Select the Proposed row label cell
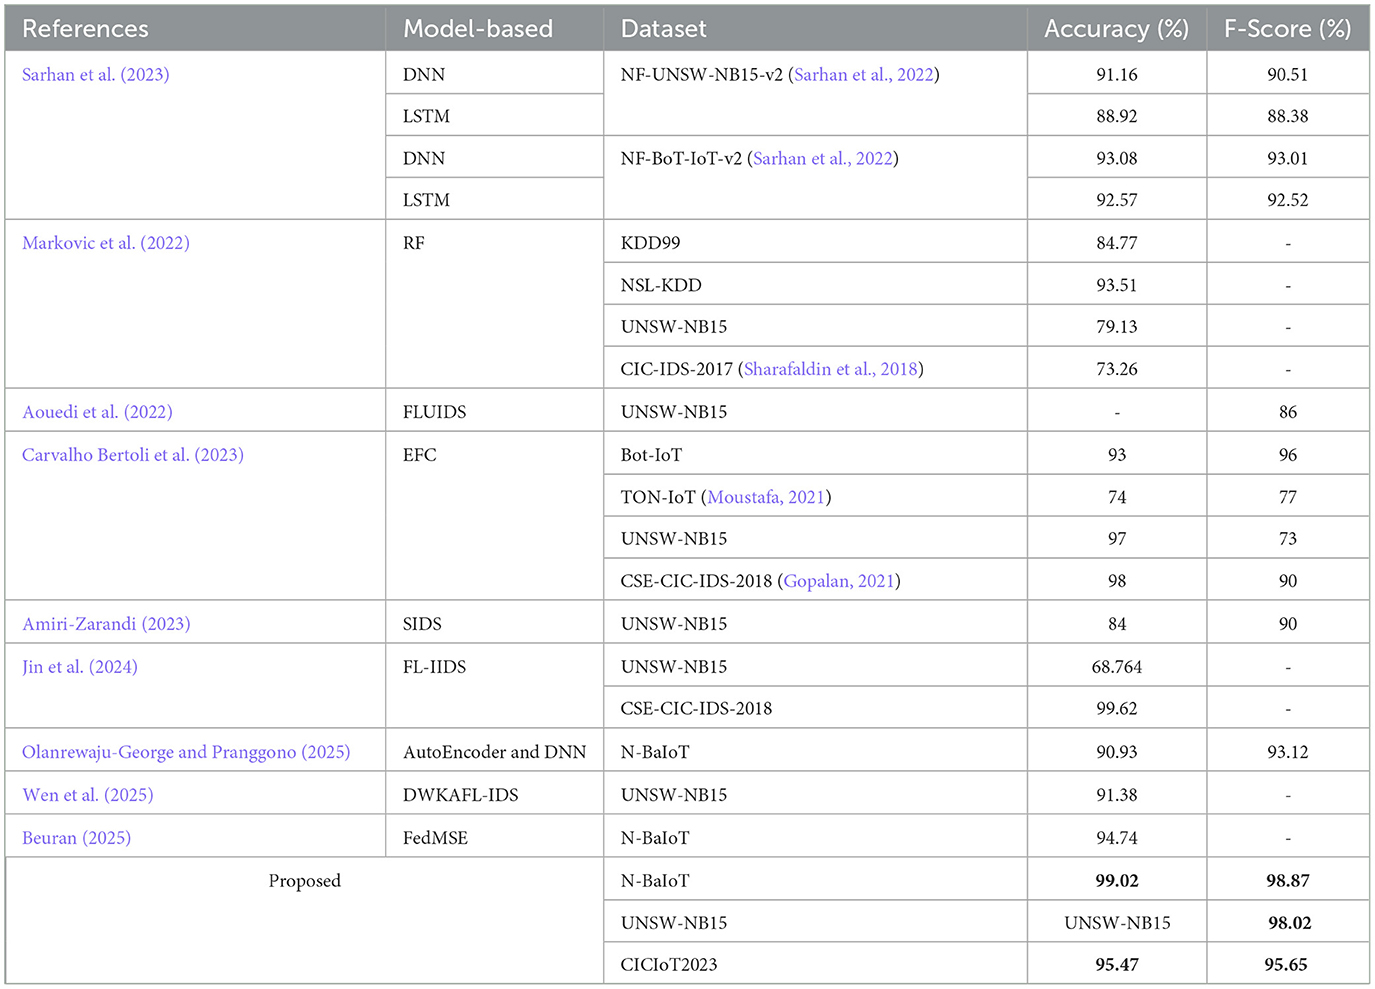Viewport: 1375px width, 989px height. (x=305, y=881)
